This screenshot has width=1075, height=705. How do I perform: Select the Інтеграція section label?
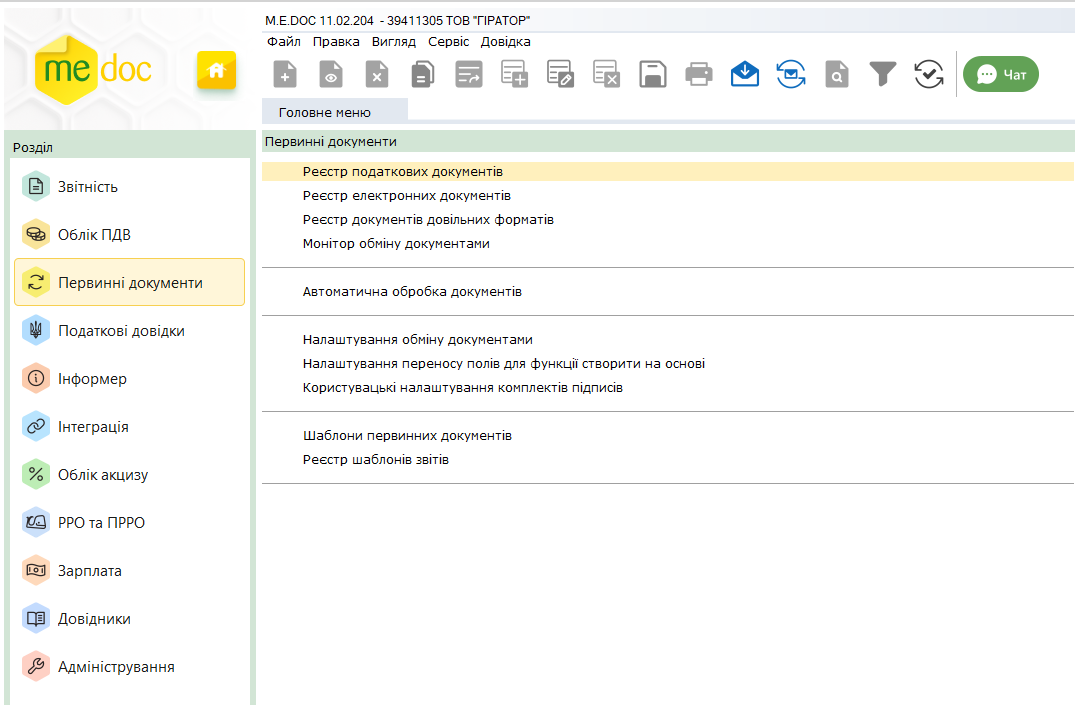[93, 427]
